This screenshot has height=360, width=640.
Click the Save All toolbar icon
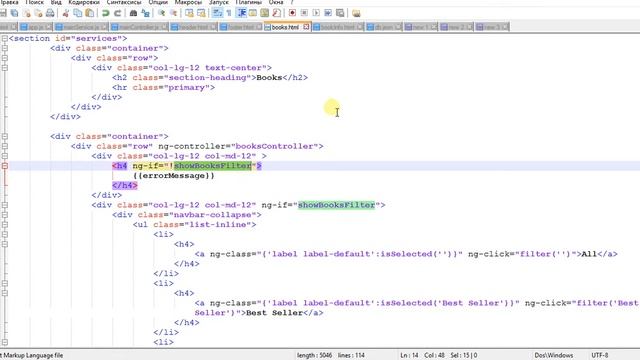[14, 13]
